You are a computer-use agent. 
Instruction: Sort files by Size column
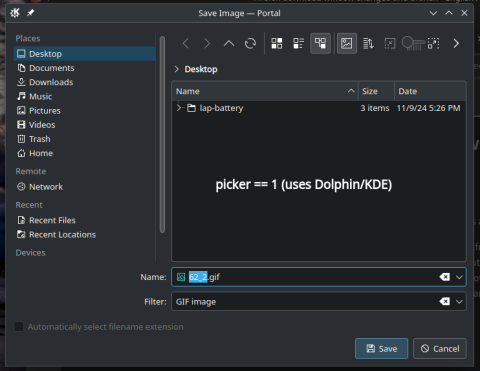376,91
